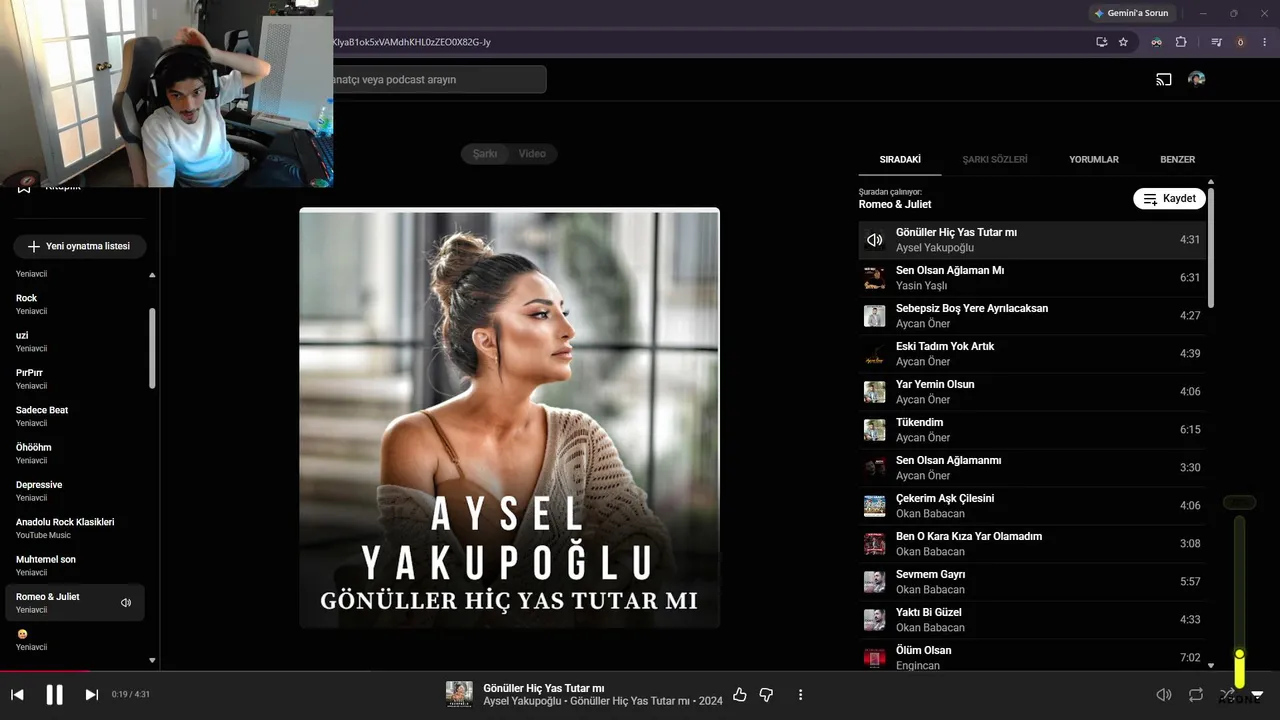The height and width of the screenshot is (720, 1280).
Task: Switch to the SIRADAKİ tab
Action: tap(900, 159)
